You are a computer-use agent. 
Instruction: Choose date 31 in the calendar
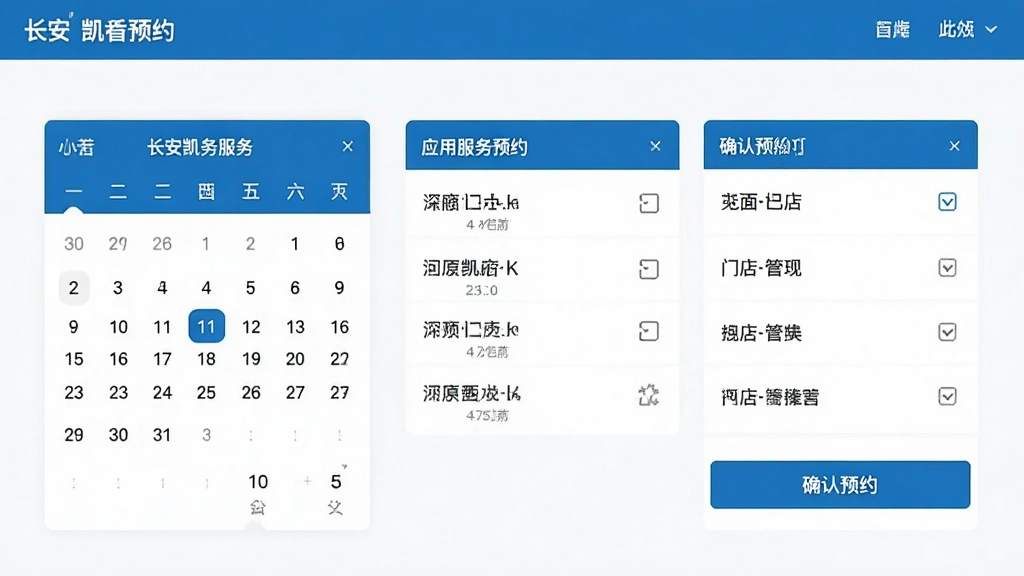pyautogui.click(x=162, y=435)
